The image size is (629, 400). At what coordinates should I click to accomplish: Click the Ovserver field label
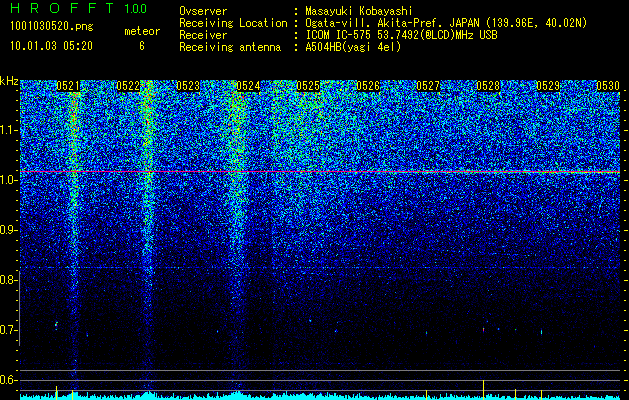pos(203,11)
